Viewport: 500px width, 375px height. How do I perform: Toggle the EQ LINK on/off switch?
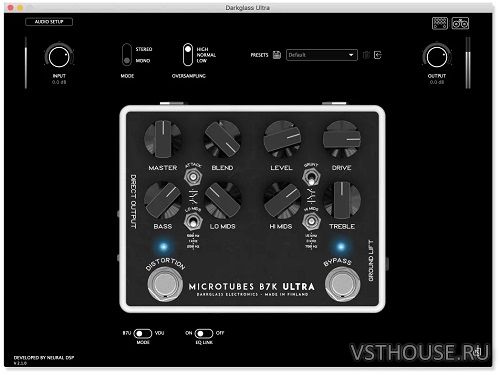(204, 333)
